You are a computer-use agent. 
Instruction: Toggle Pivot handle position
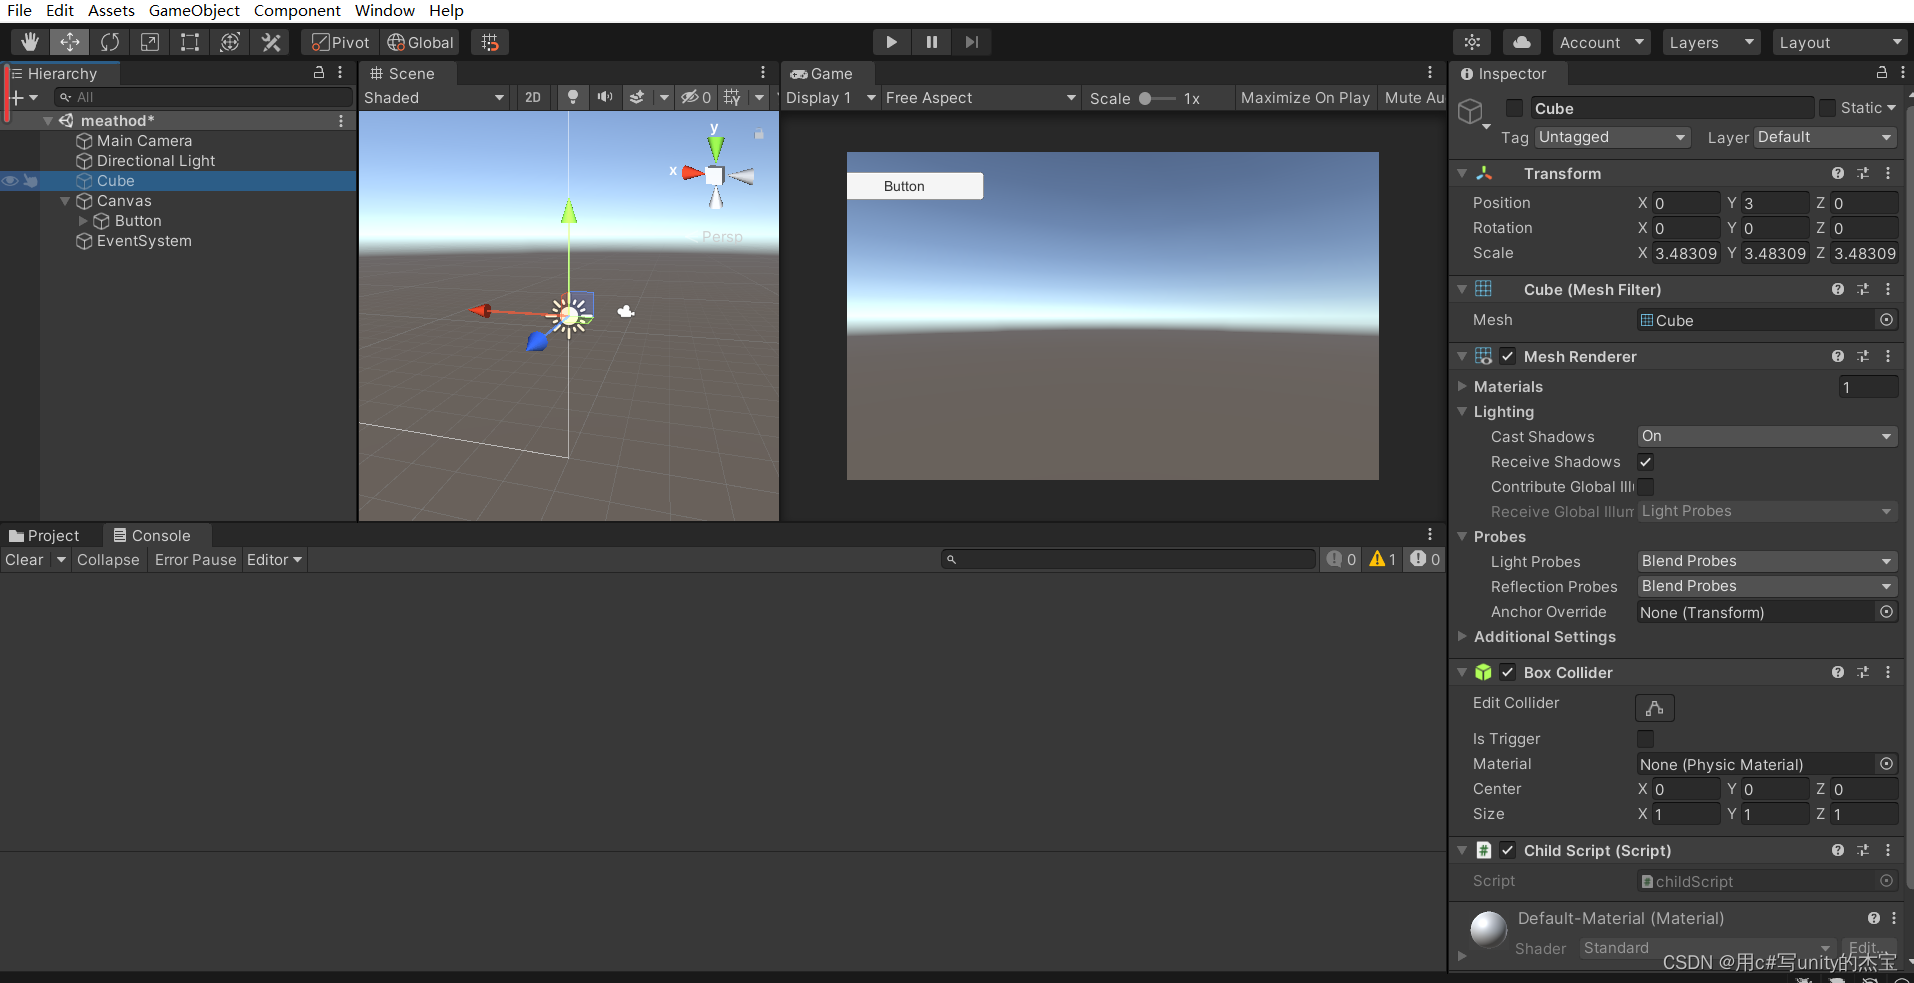pos(340,42)
